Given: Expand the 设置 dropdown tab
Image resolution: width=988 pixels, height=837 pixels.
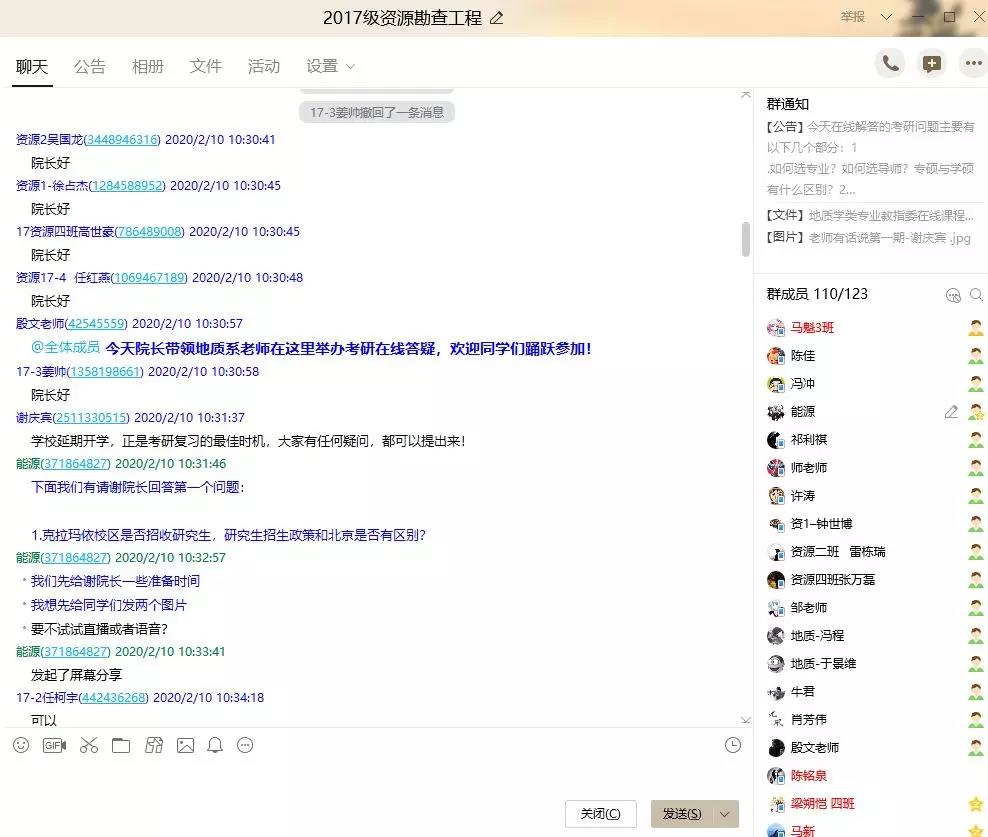Looking at the screenshot, I should tap(331, 66).
